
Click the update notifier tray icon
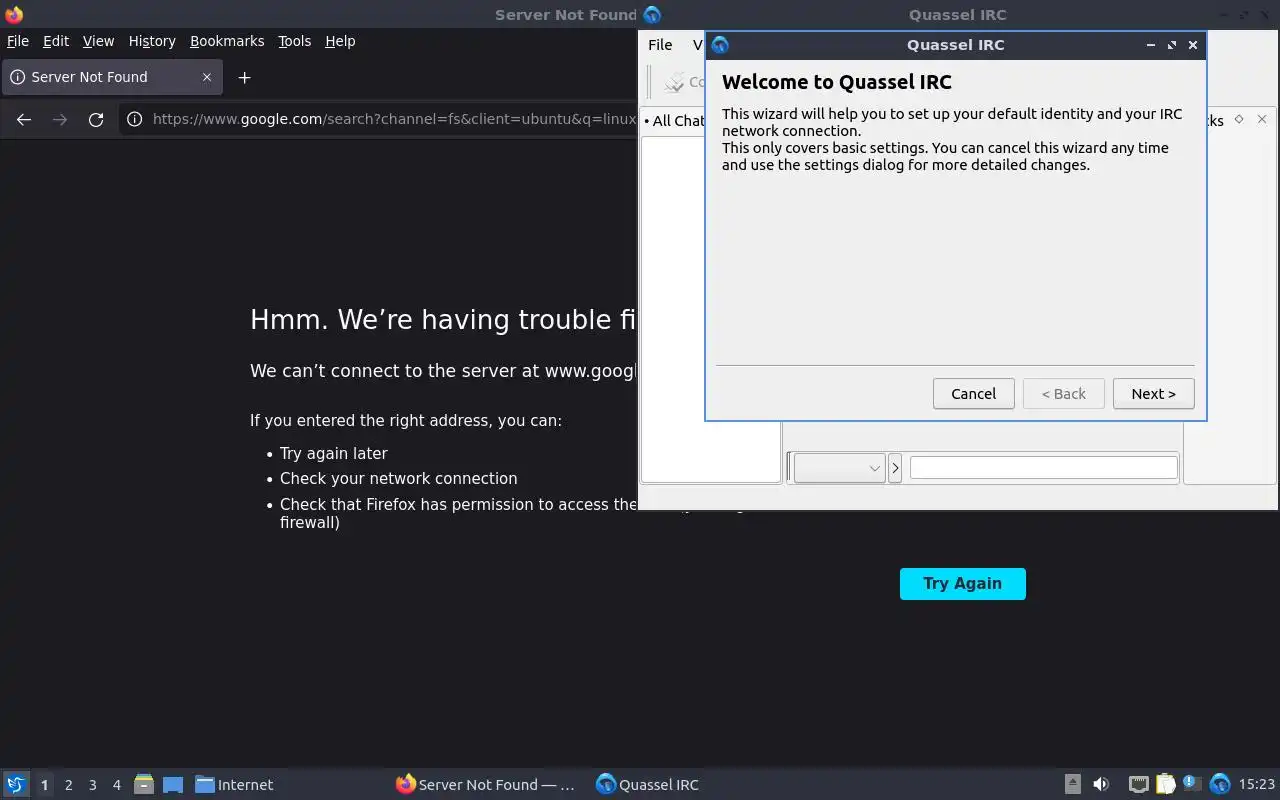pos(1192,785)
